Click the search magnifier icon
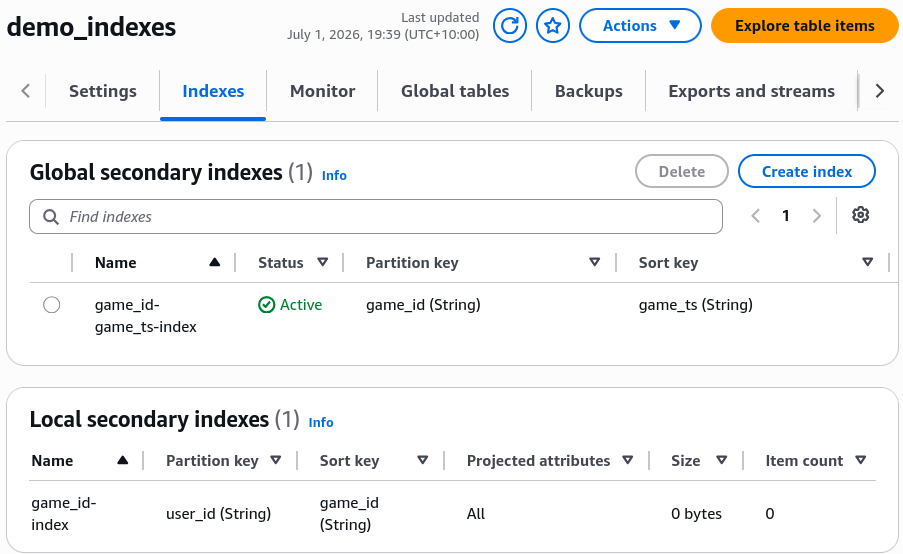Image resolution: width=903 pixels, height=554 pixels. pyautogui.click(x=51, y=217)
